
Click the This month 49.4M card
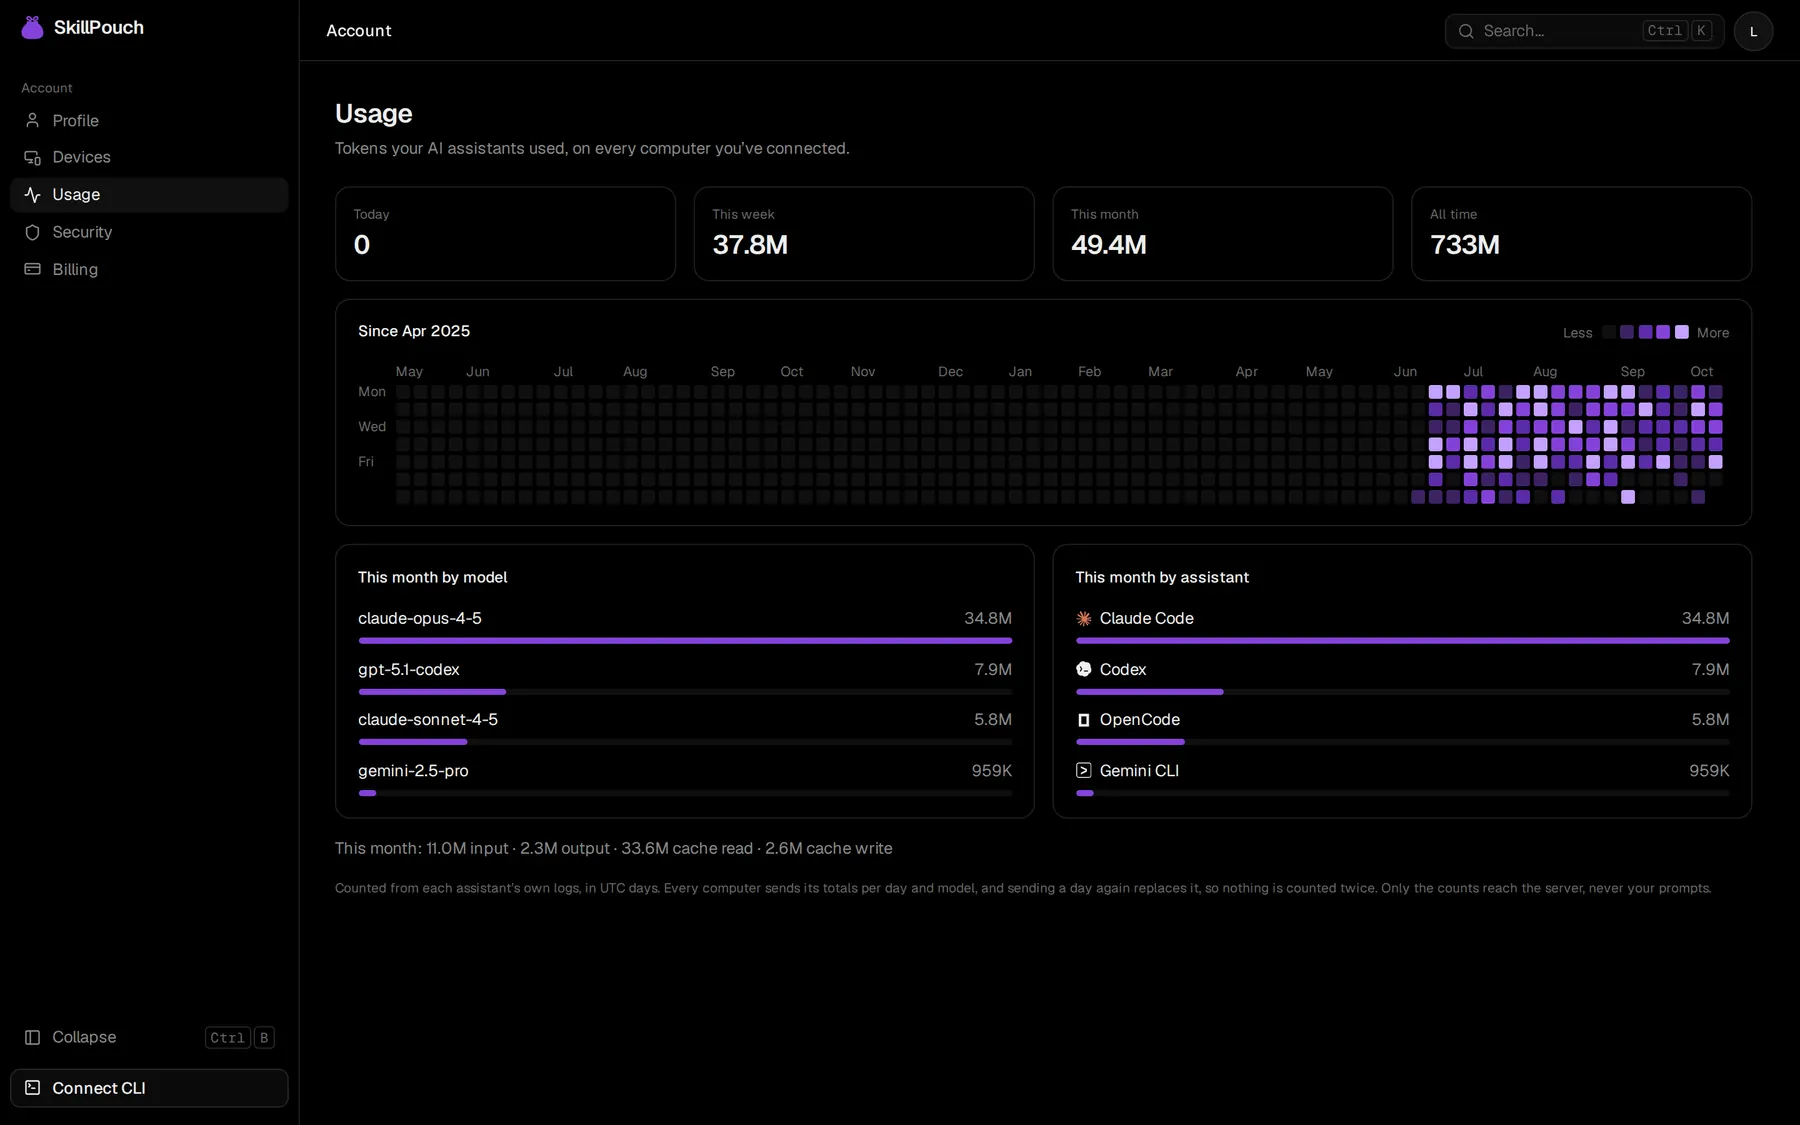click(x=1222, y=234)
